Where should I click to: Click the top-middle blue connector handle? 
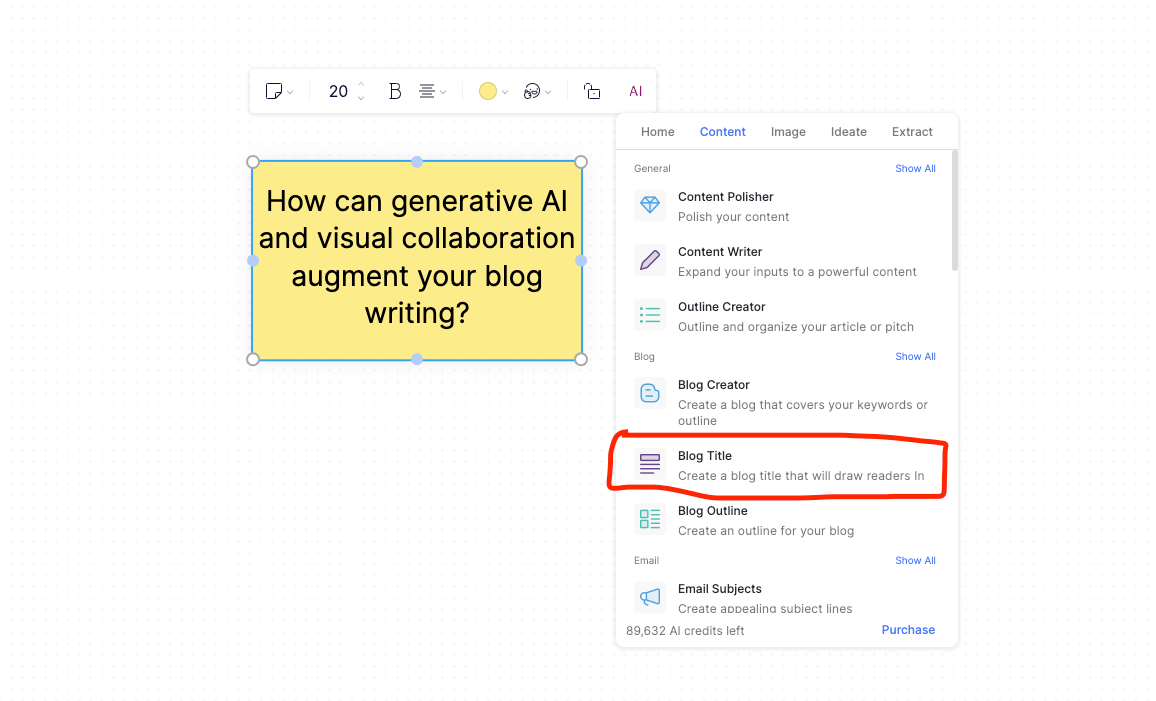[417, 161]
